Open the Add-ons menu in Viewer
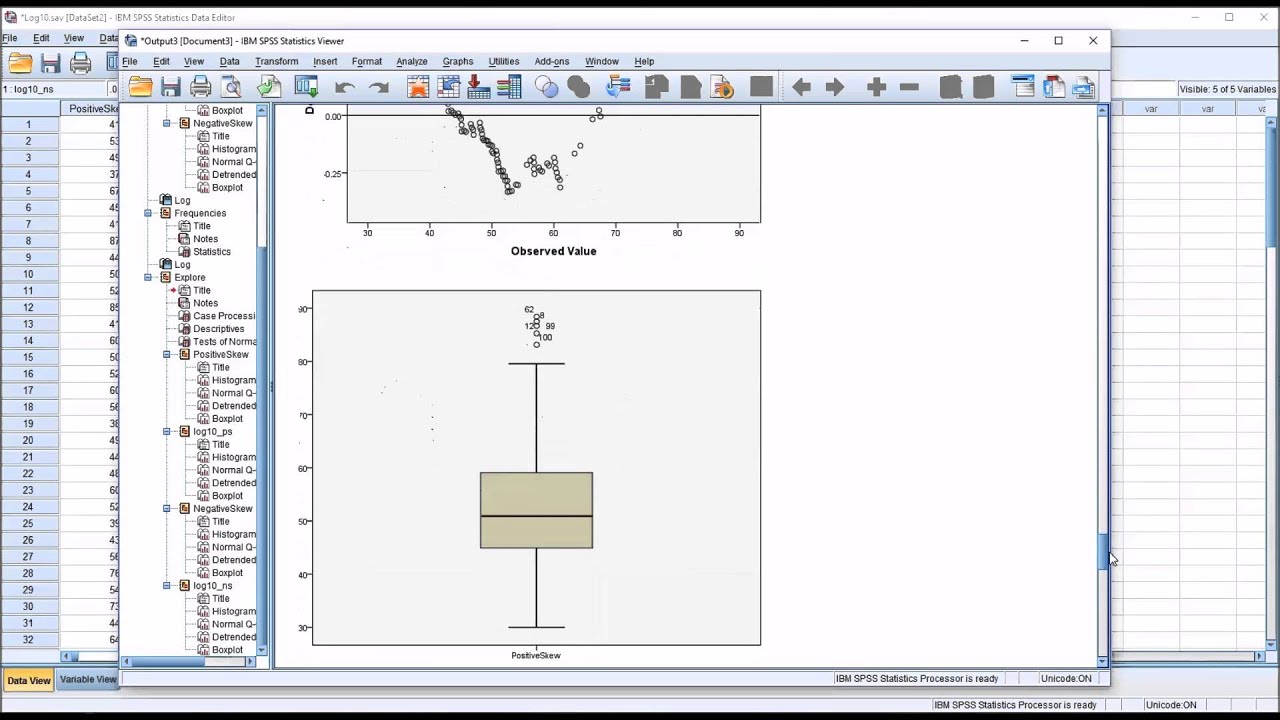The height and width of the screenshot is (720, 1280). tap(551, 61)
